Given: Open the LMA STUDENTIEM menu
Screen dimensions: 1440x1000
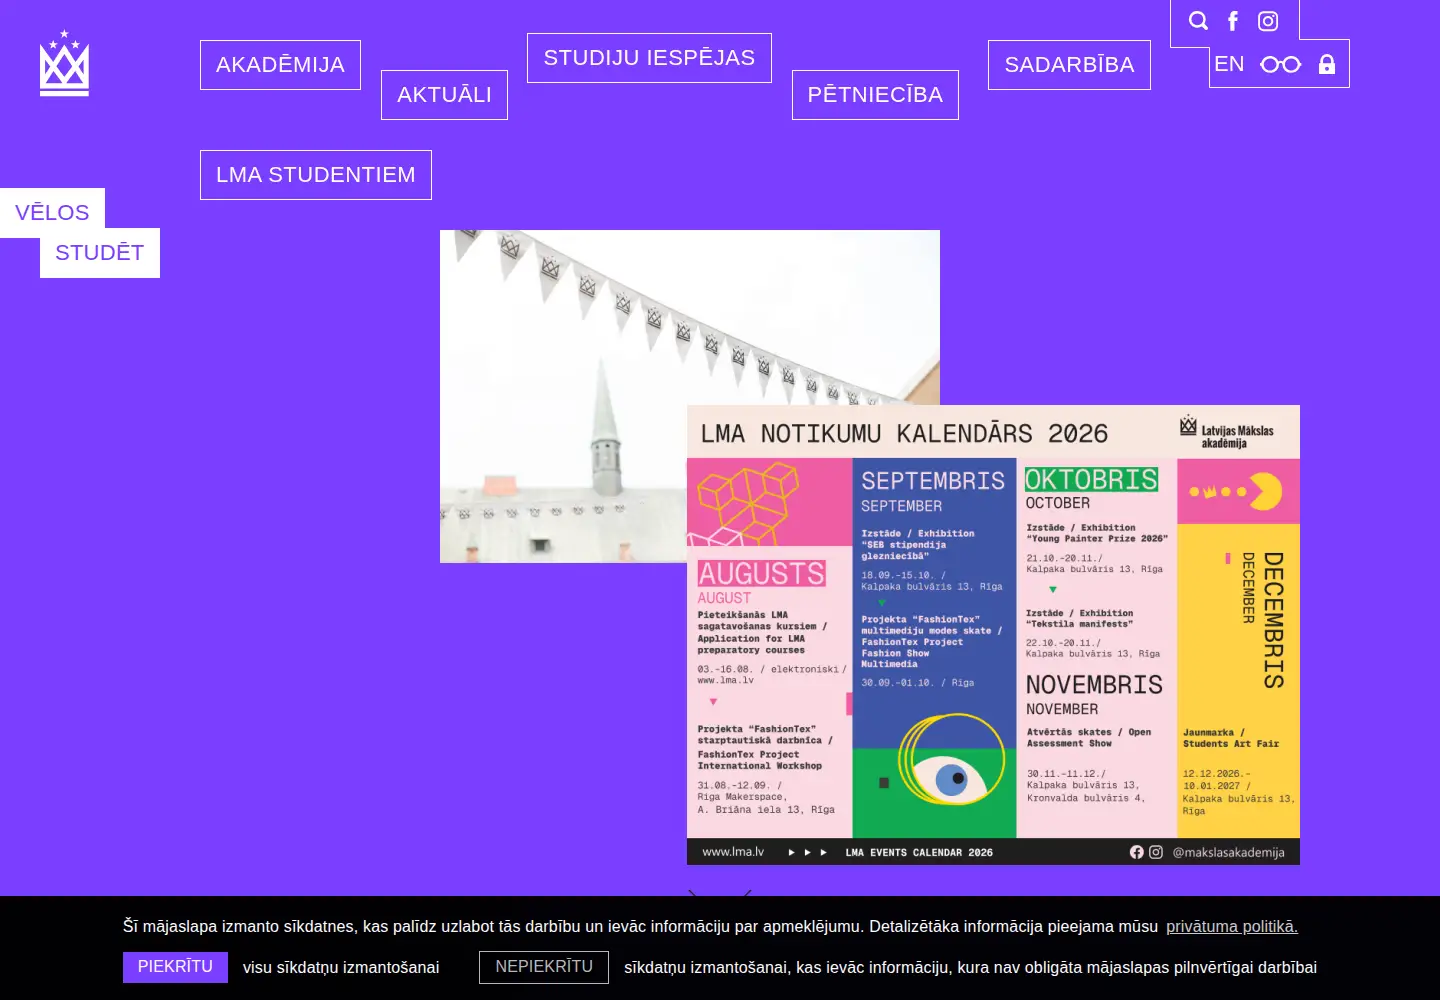Looking at the screenshot, I should point(316,175).
